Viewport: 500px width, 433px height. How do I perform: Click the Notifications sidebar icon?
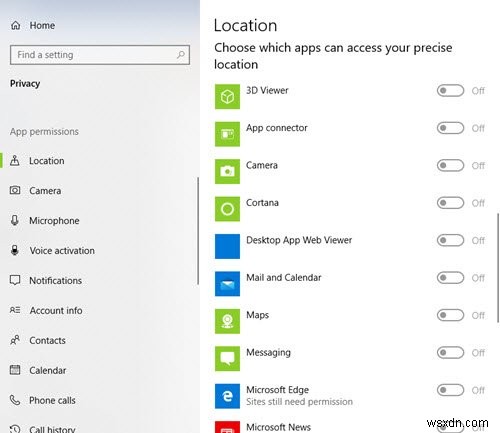tap(15, 280)
